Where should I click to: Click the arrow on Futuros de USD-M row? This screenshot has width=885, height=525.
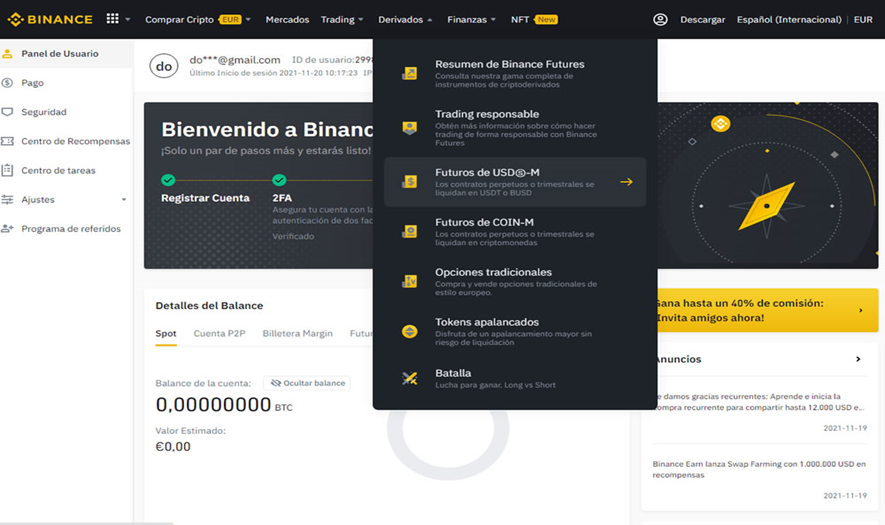[626, 182]
